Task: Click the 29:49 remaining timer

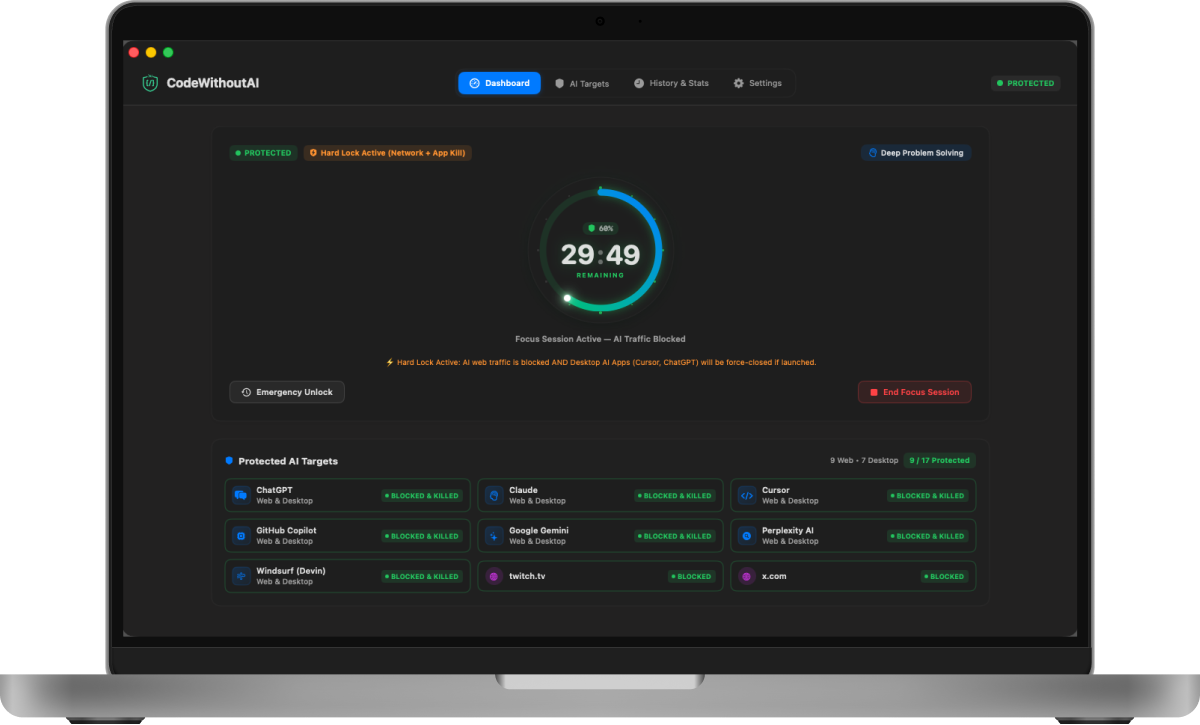Action: (600, 255)
